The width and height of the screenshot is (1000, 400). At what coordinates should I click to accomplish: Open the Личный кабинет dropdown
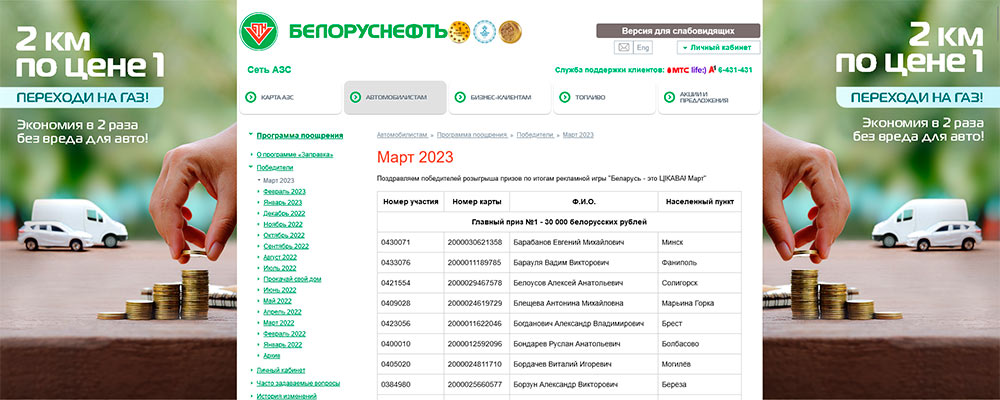point(718,47)
